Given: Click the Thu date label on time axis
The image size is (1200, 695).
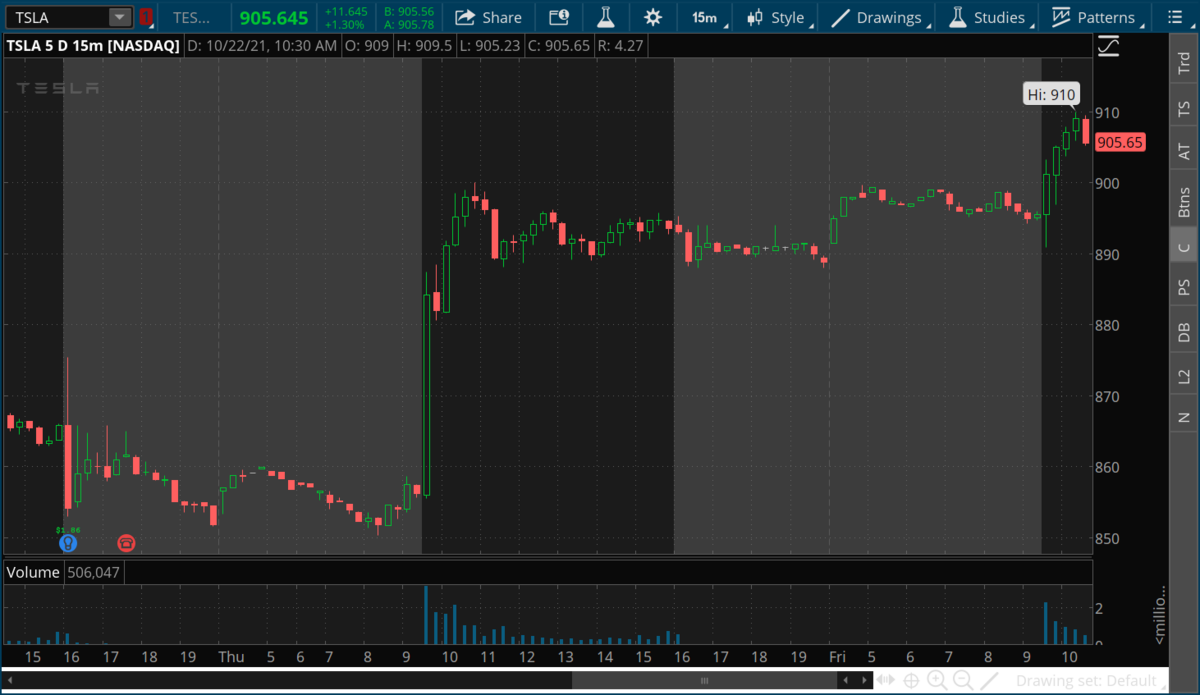Looking at the screenshot, I should pos(231,657).
